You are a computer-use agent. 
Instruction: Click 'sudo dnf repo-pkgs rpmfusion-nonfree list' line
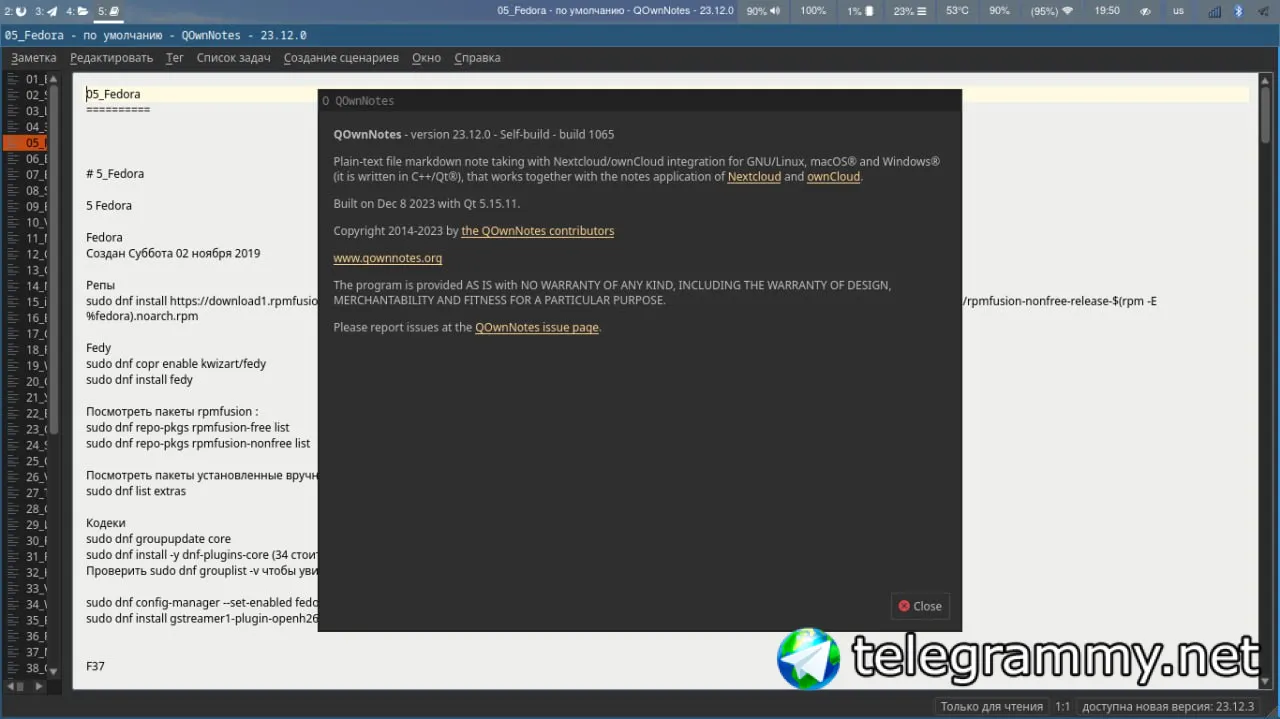coord(198,444)
